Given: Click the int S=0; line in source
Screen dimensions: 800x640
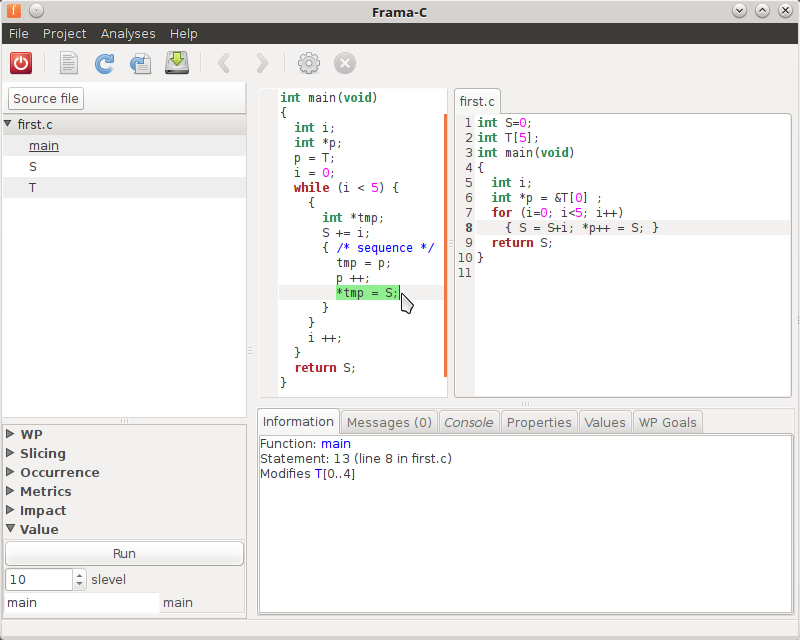Looking at the screenshot, I should (505, 123).
